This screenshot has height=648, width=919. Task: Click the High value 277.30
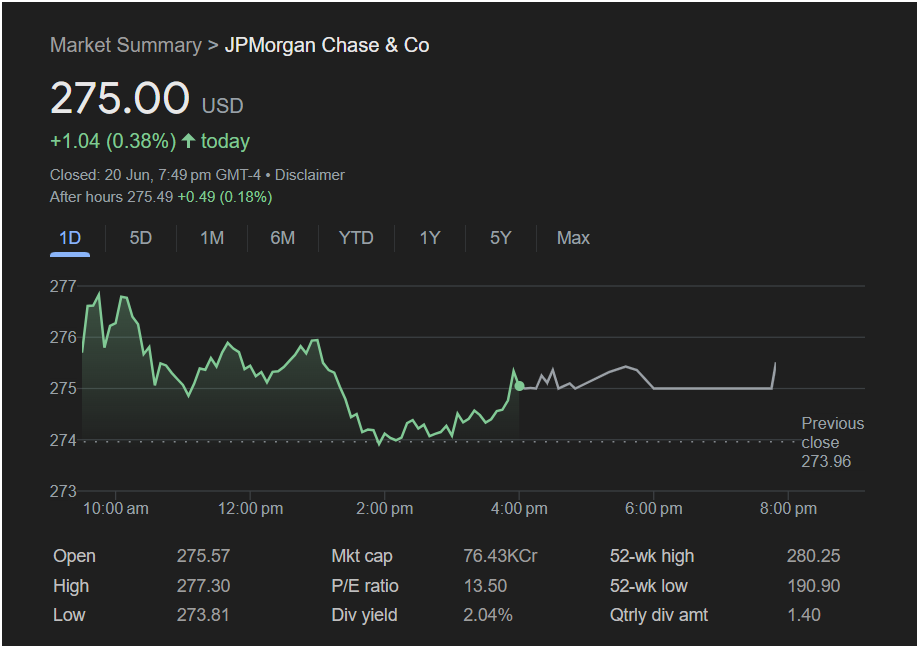point(203,586)
